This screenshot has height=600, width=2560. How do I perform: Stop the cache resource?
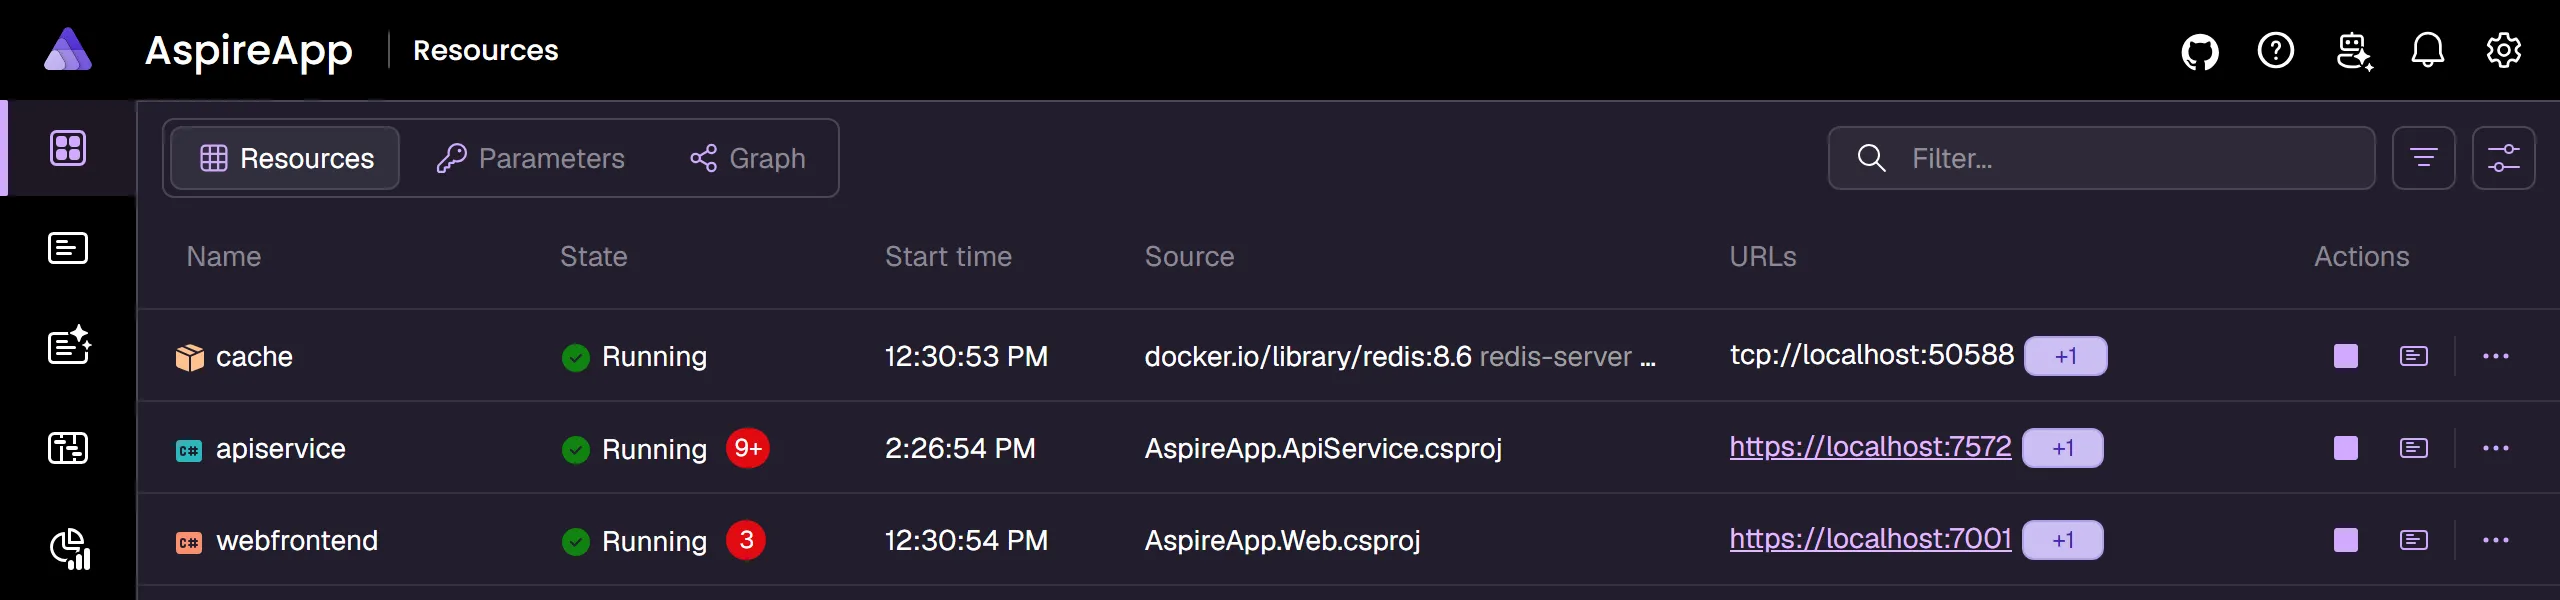(x=2346, y=356)
